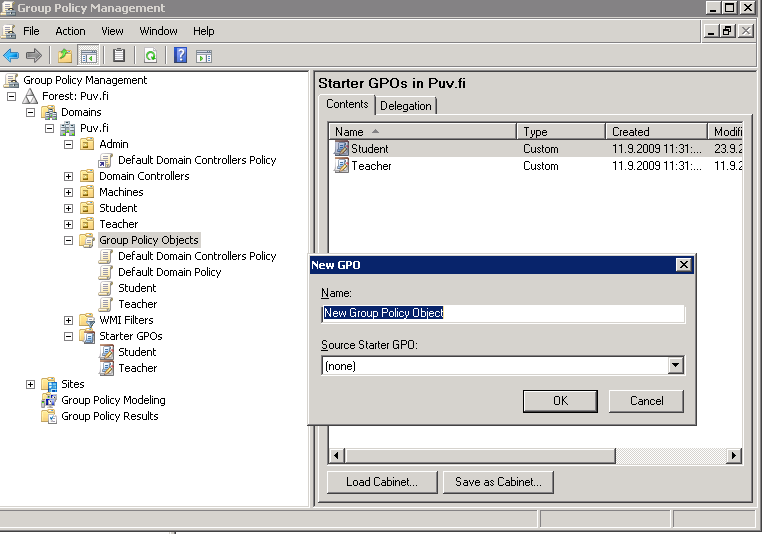Click the Forest: Puv.fi triangle icon
Viewport: 763px width, 534px height.
pyautogui.click(x=30, y=96)
